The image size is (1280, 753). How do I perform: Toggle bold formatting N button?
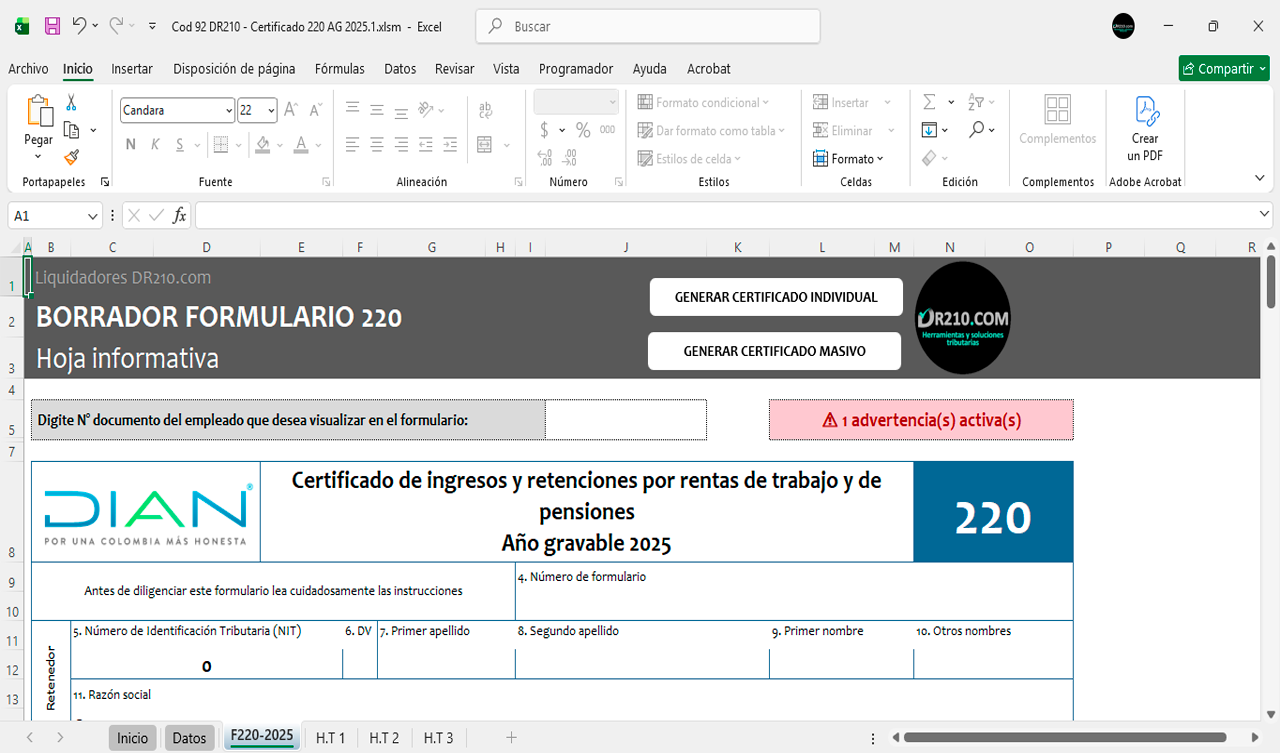[130, 144]
